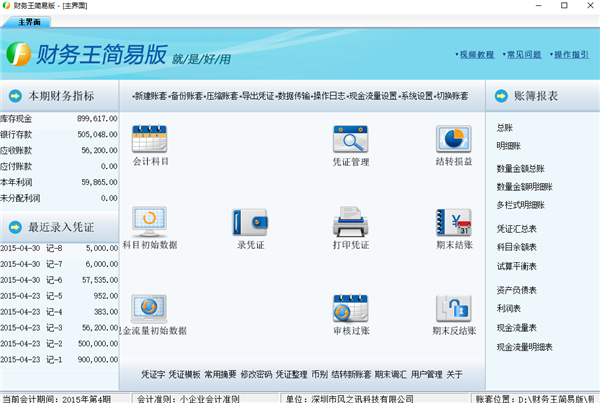
Task: Open 操作日志 in top menu
Action: click(x=329, y=96)
